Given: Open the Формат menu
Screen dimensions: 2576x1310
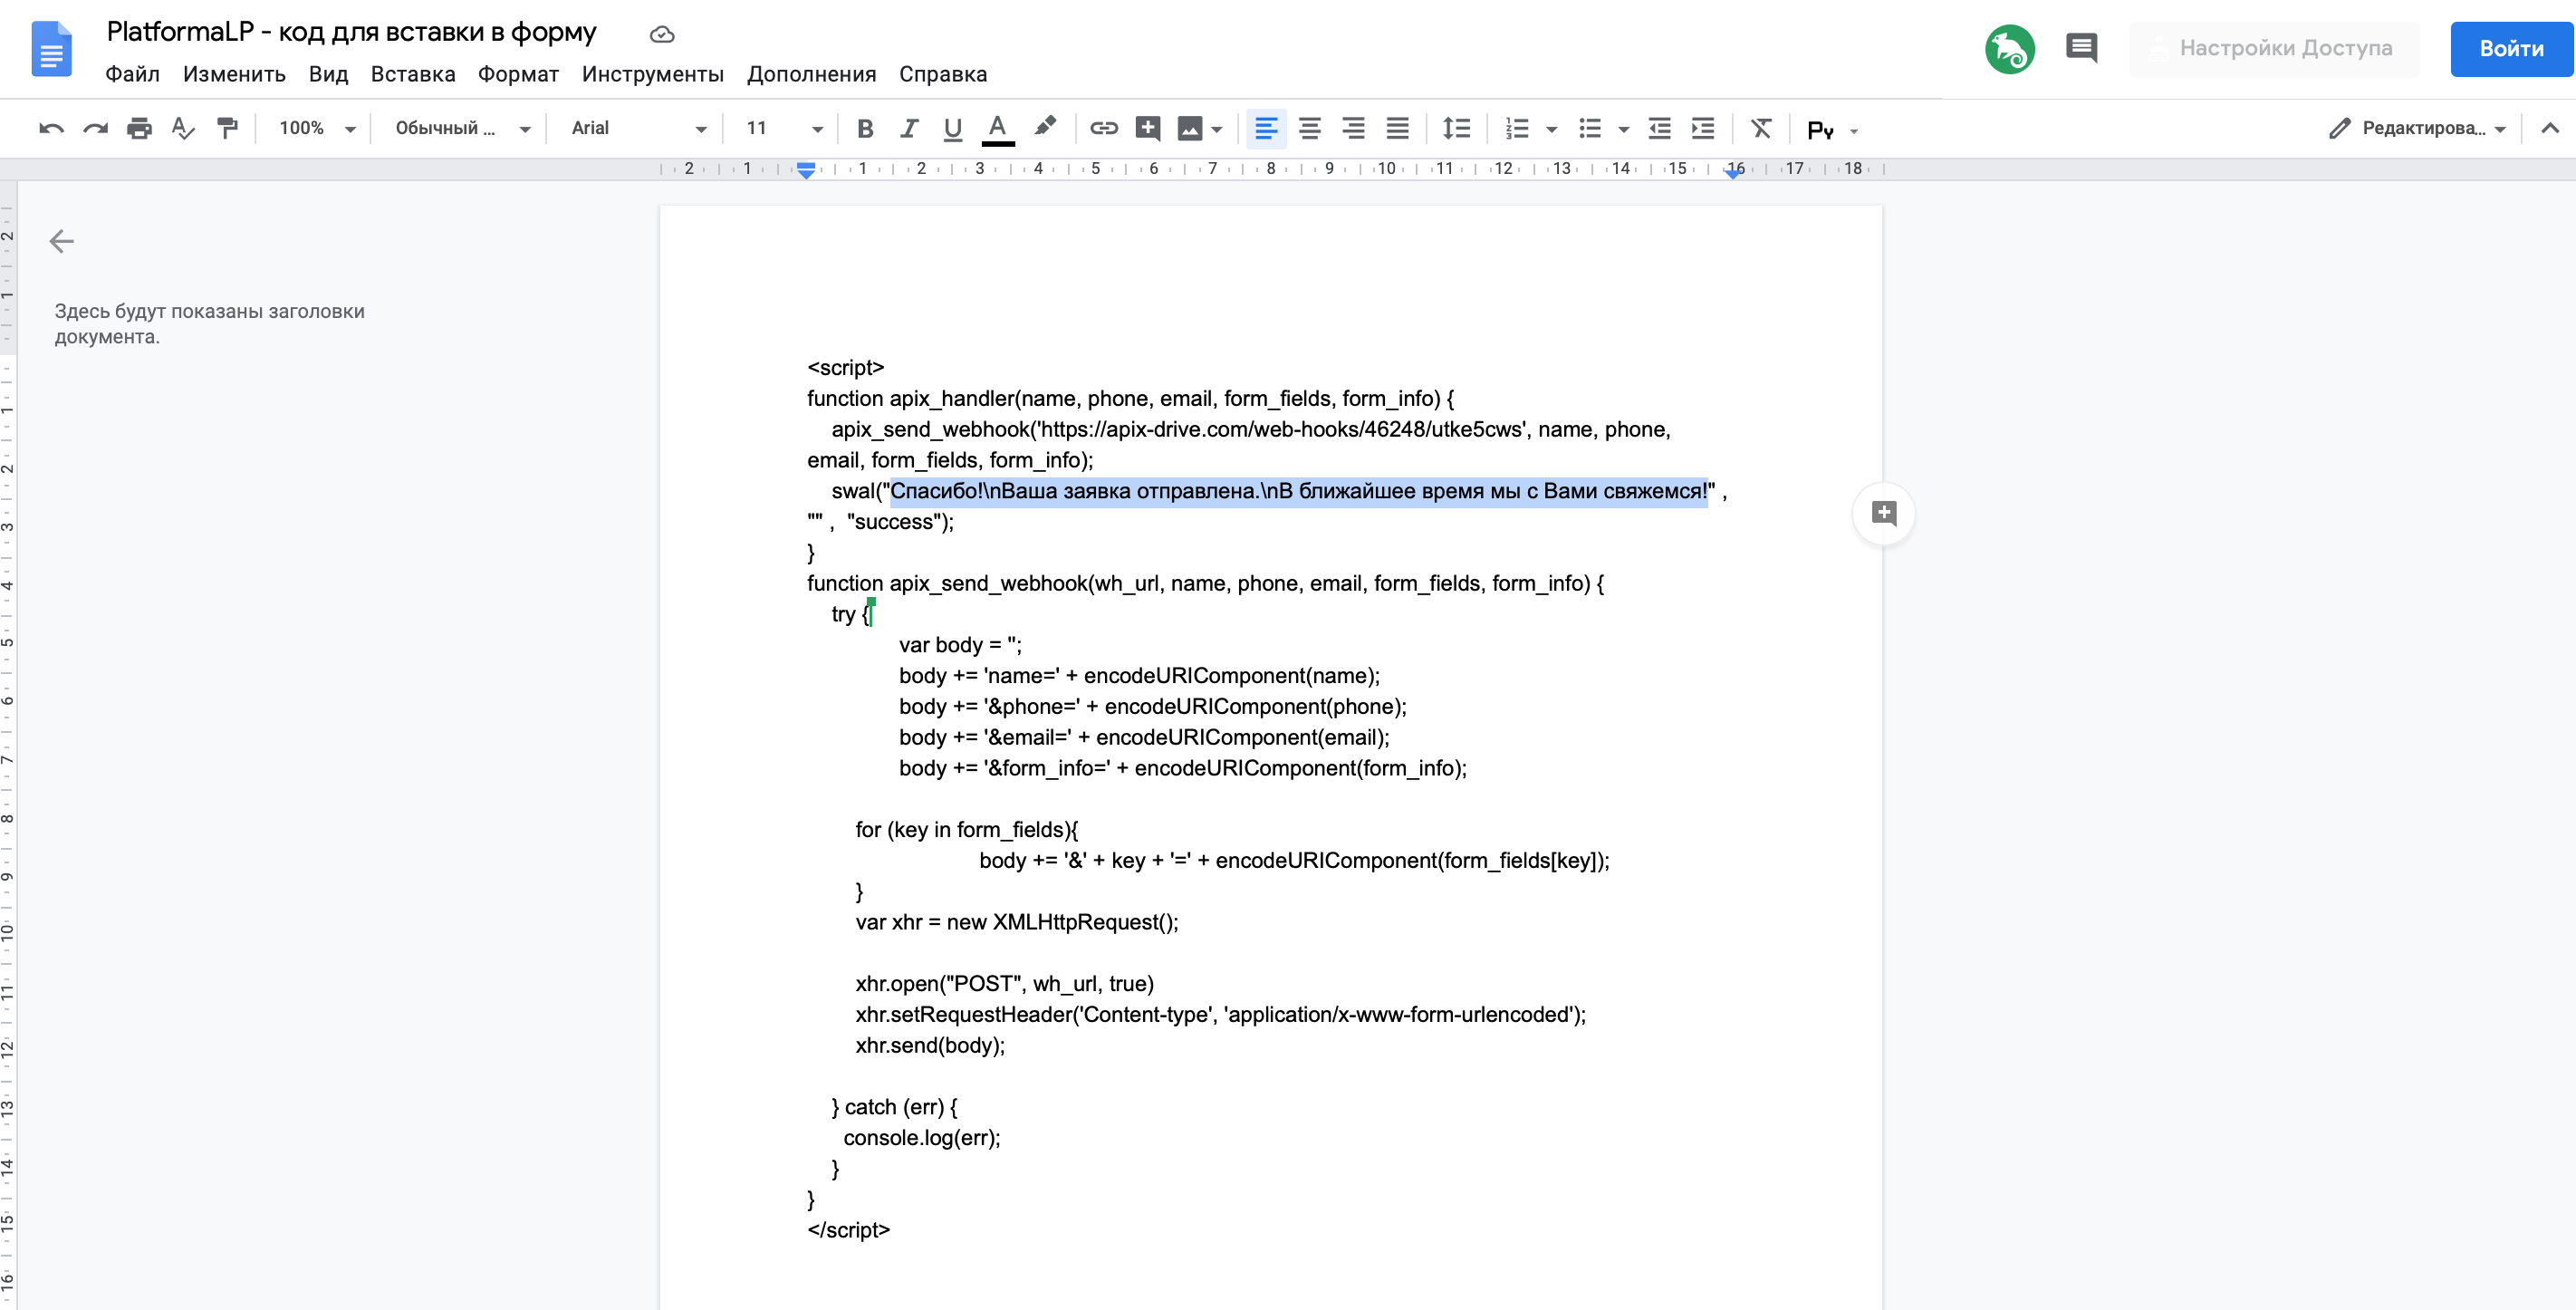Looking at the screenshot, I should point(518,74).
